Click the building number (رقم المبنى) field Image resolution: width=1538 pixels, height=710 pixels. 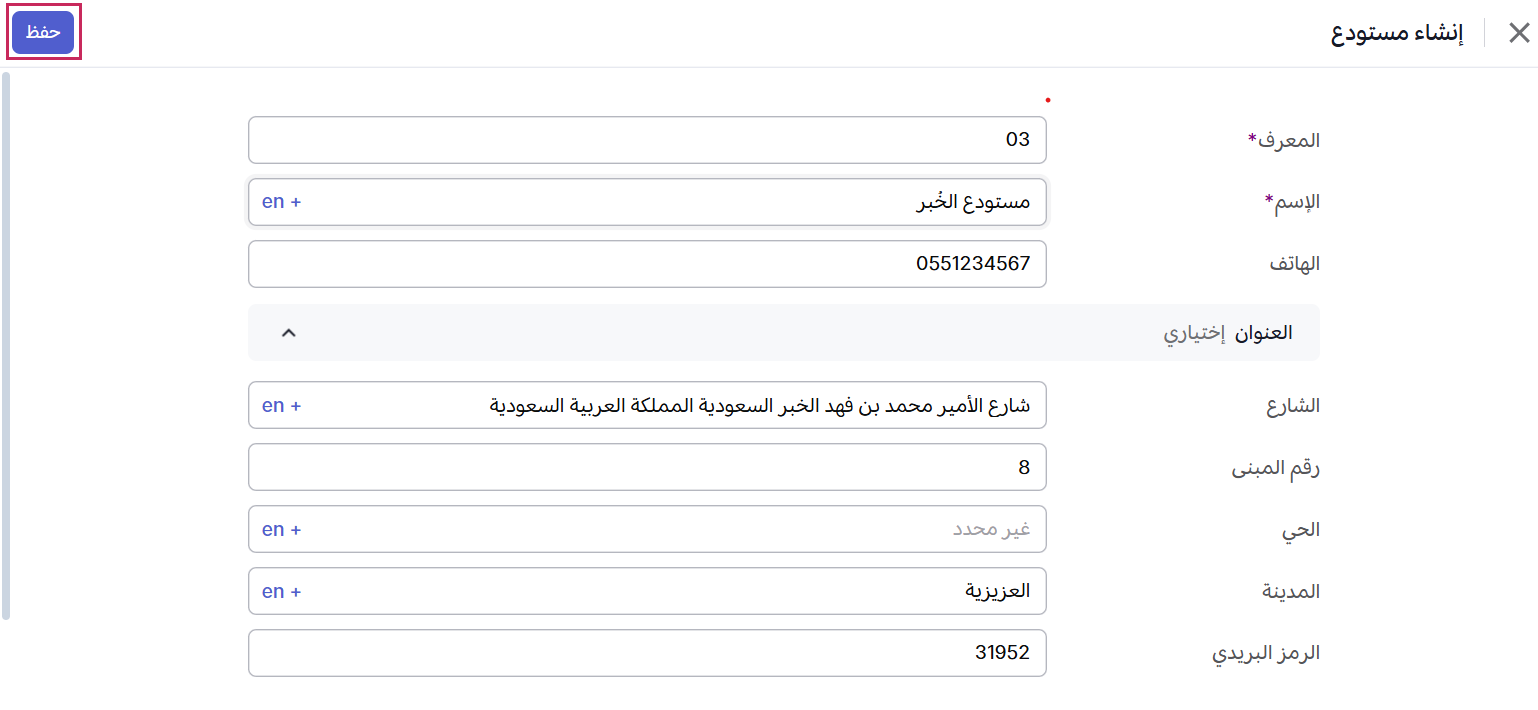click(x=646, y=468)
